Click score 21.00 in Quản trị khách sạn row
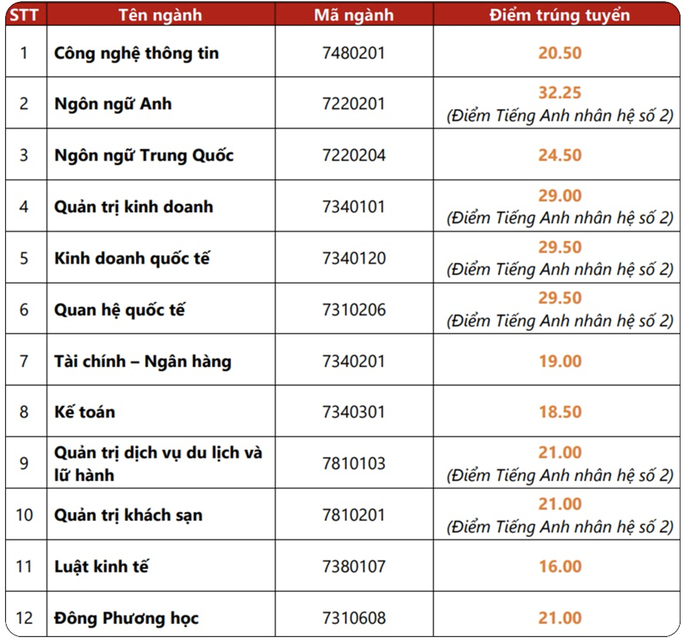684x640 pixels. click(x=560, y=504)
